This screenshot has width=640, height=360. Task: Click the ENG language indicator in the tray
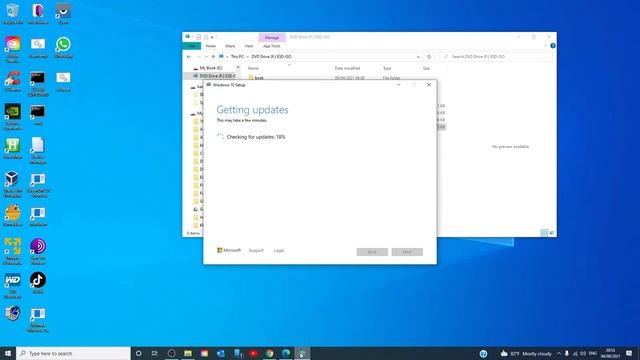click(593, 353)
